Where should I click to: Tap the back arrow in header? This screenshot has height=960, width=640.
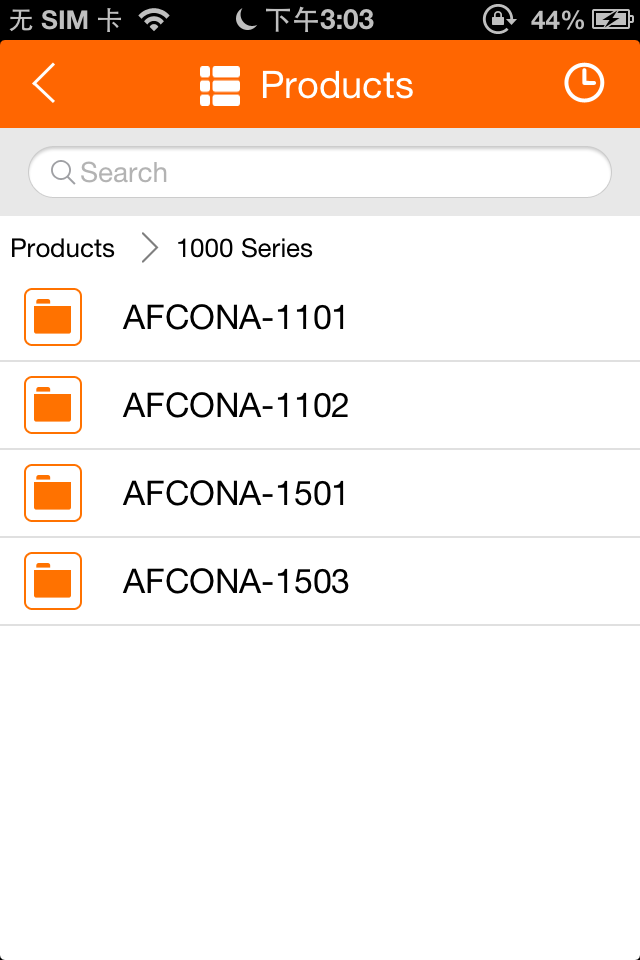point(44,83)
